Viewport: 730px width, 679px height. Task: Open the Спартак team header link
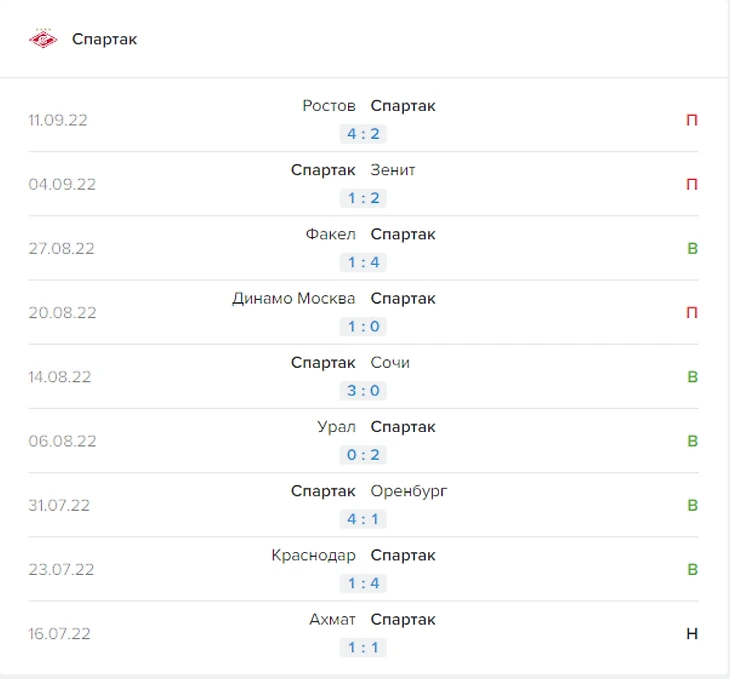104,39
